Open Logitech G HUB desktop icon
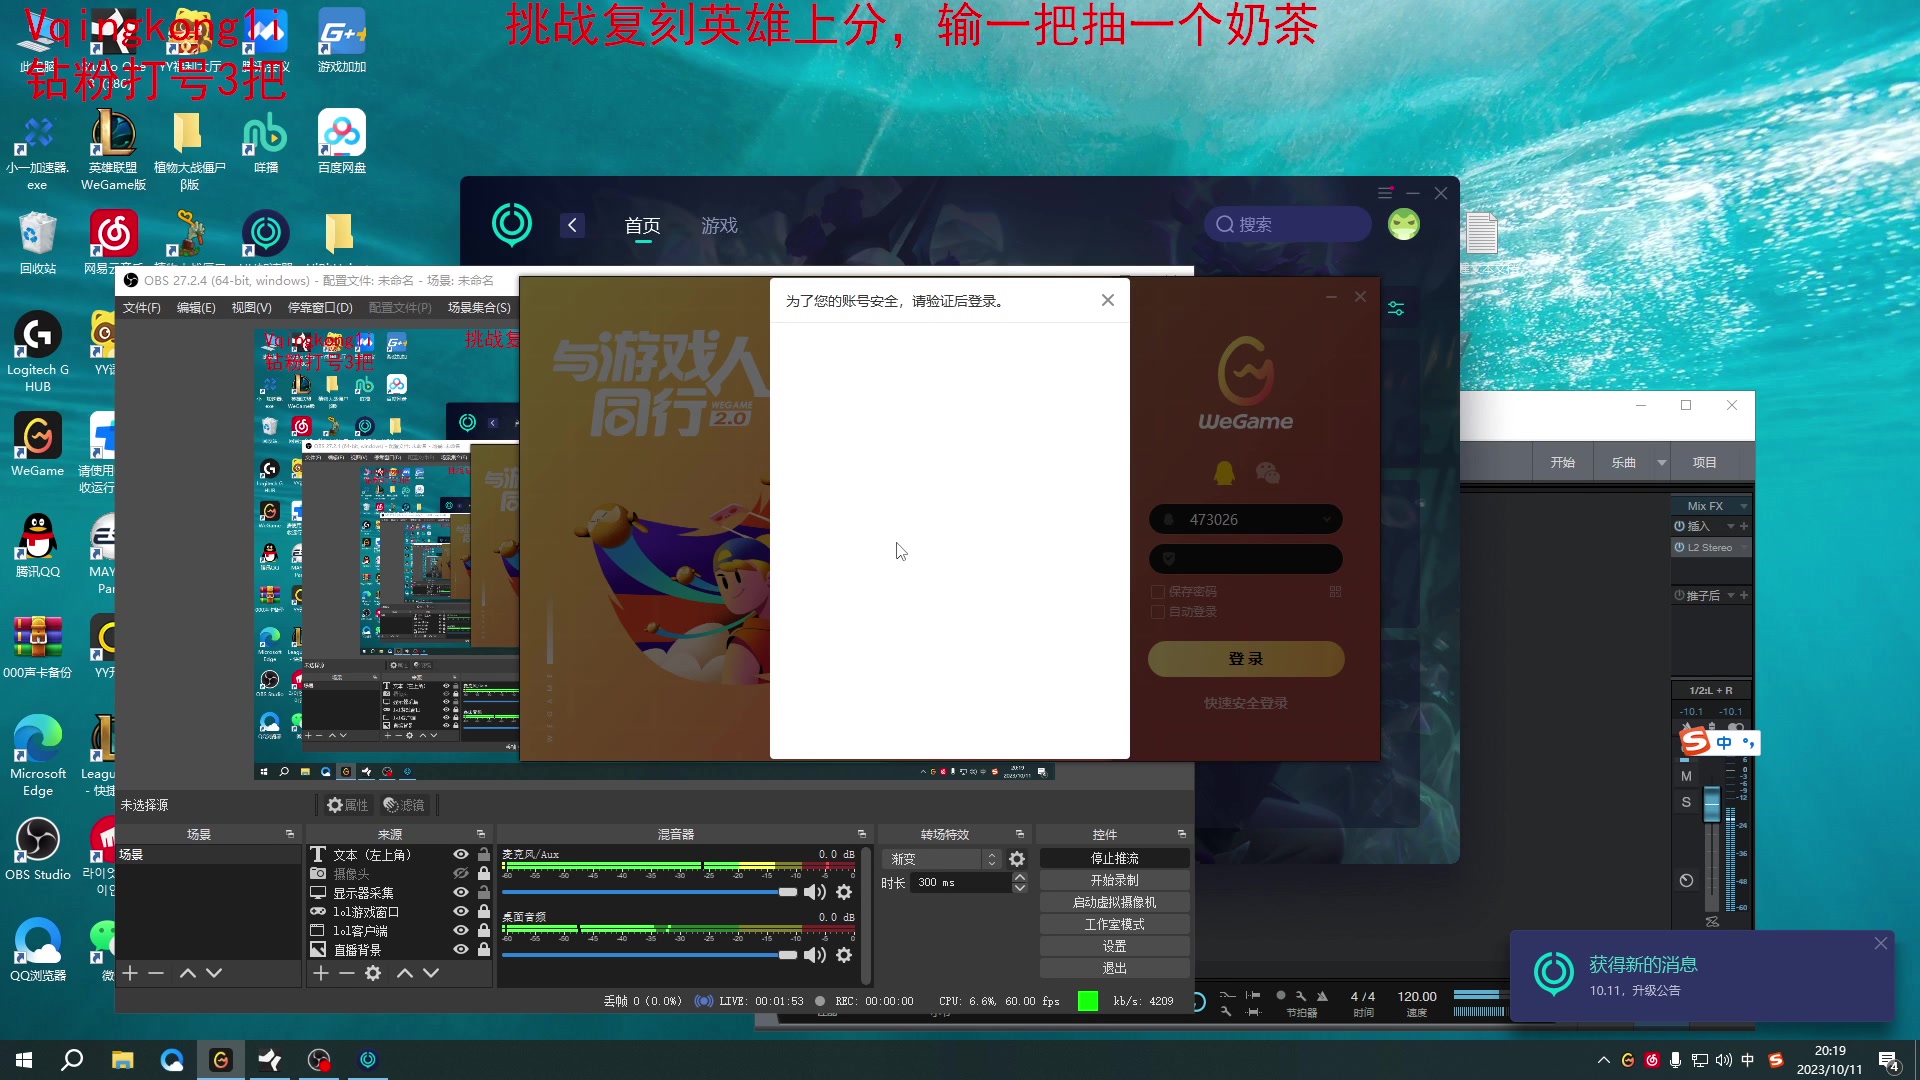Viewport: 1920px width, 1080px height. 38,351
